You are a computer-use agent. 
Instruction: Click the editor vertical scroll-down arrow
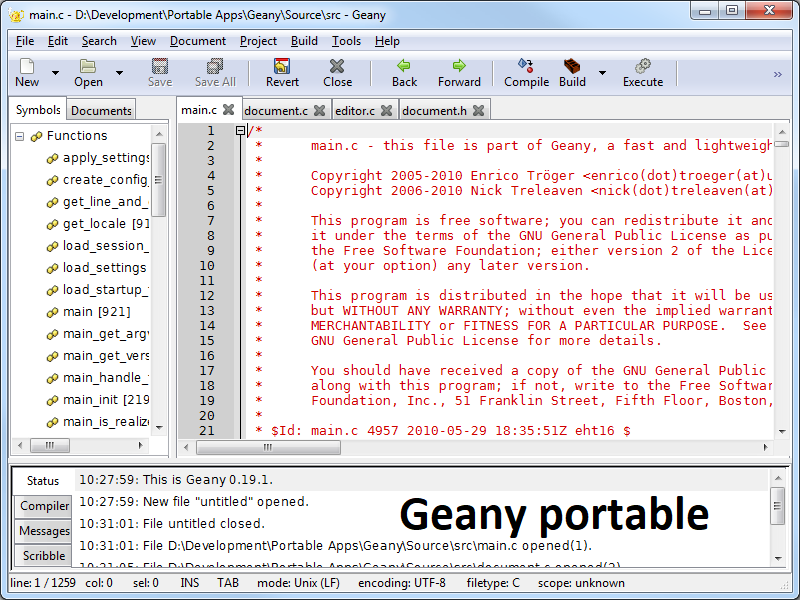782,432
